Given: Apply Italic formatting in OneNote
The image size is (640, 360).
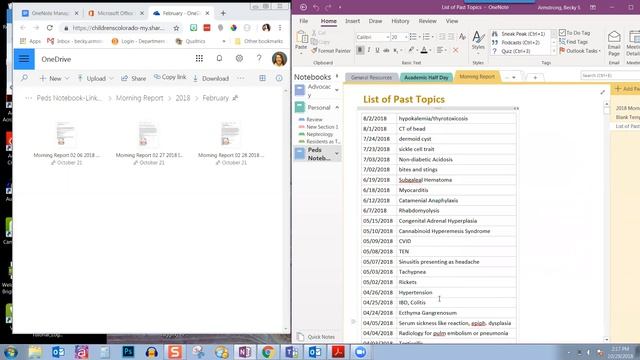Looking at the screenshot, I should click(369, 50).
